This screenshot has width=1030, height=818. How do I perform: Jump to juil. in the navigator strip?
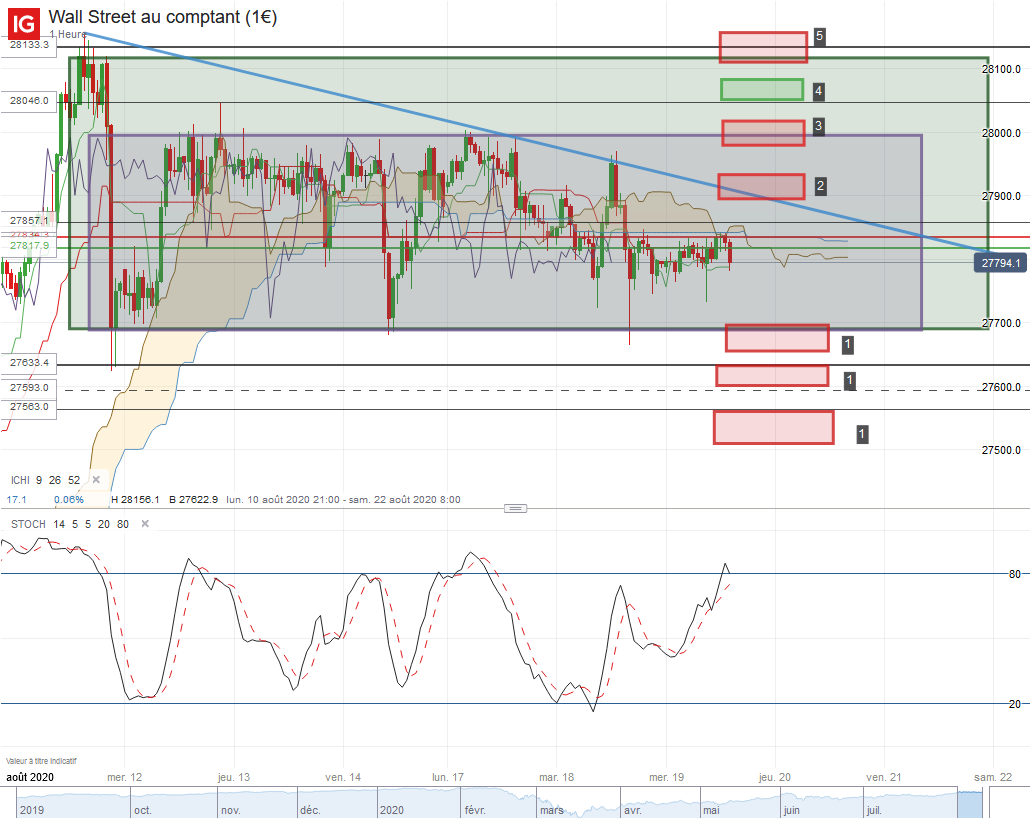874,810
